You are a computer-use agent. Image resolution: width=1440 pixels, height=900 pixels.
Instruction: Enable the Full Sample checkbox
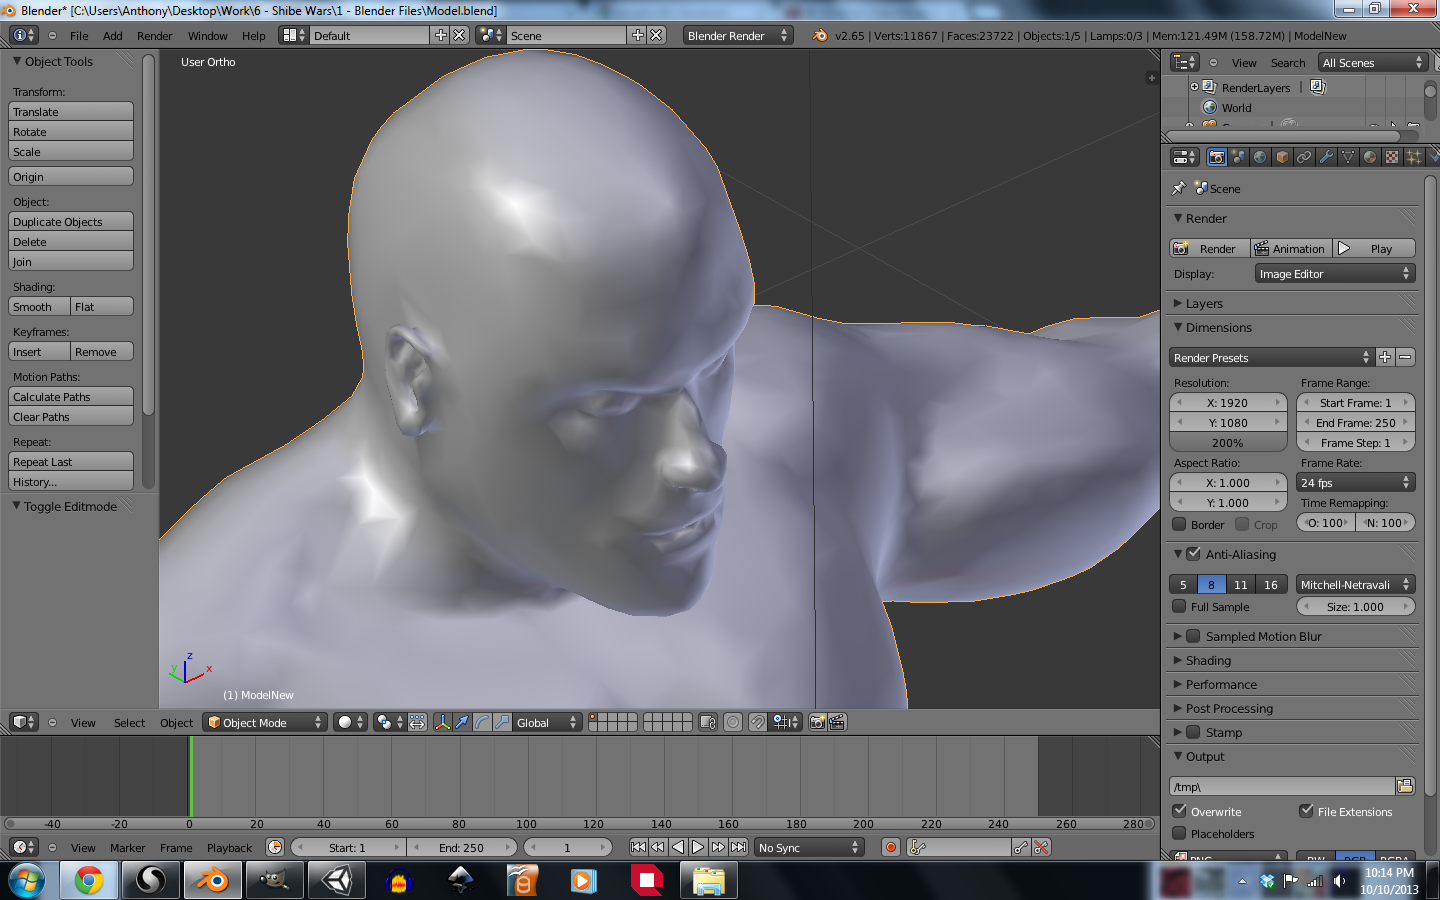tap(1179, 606)
